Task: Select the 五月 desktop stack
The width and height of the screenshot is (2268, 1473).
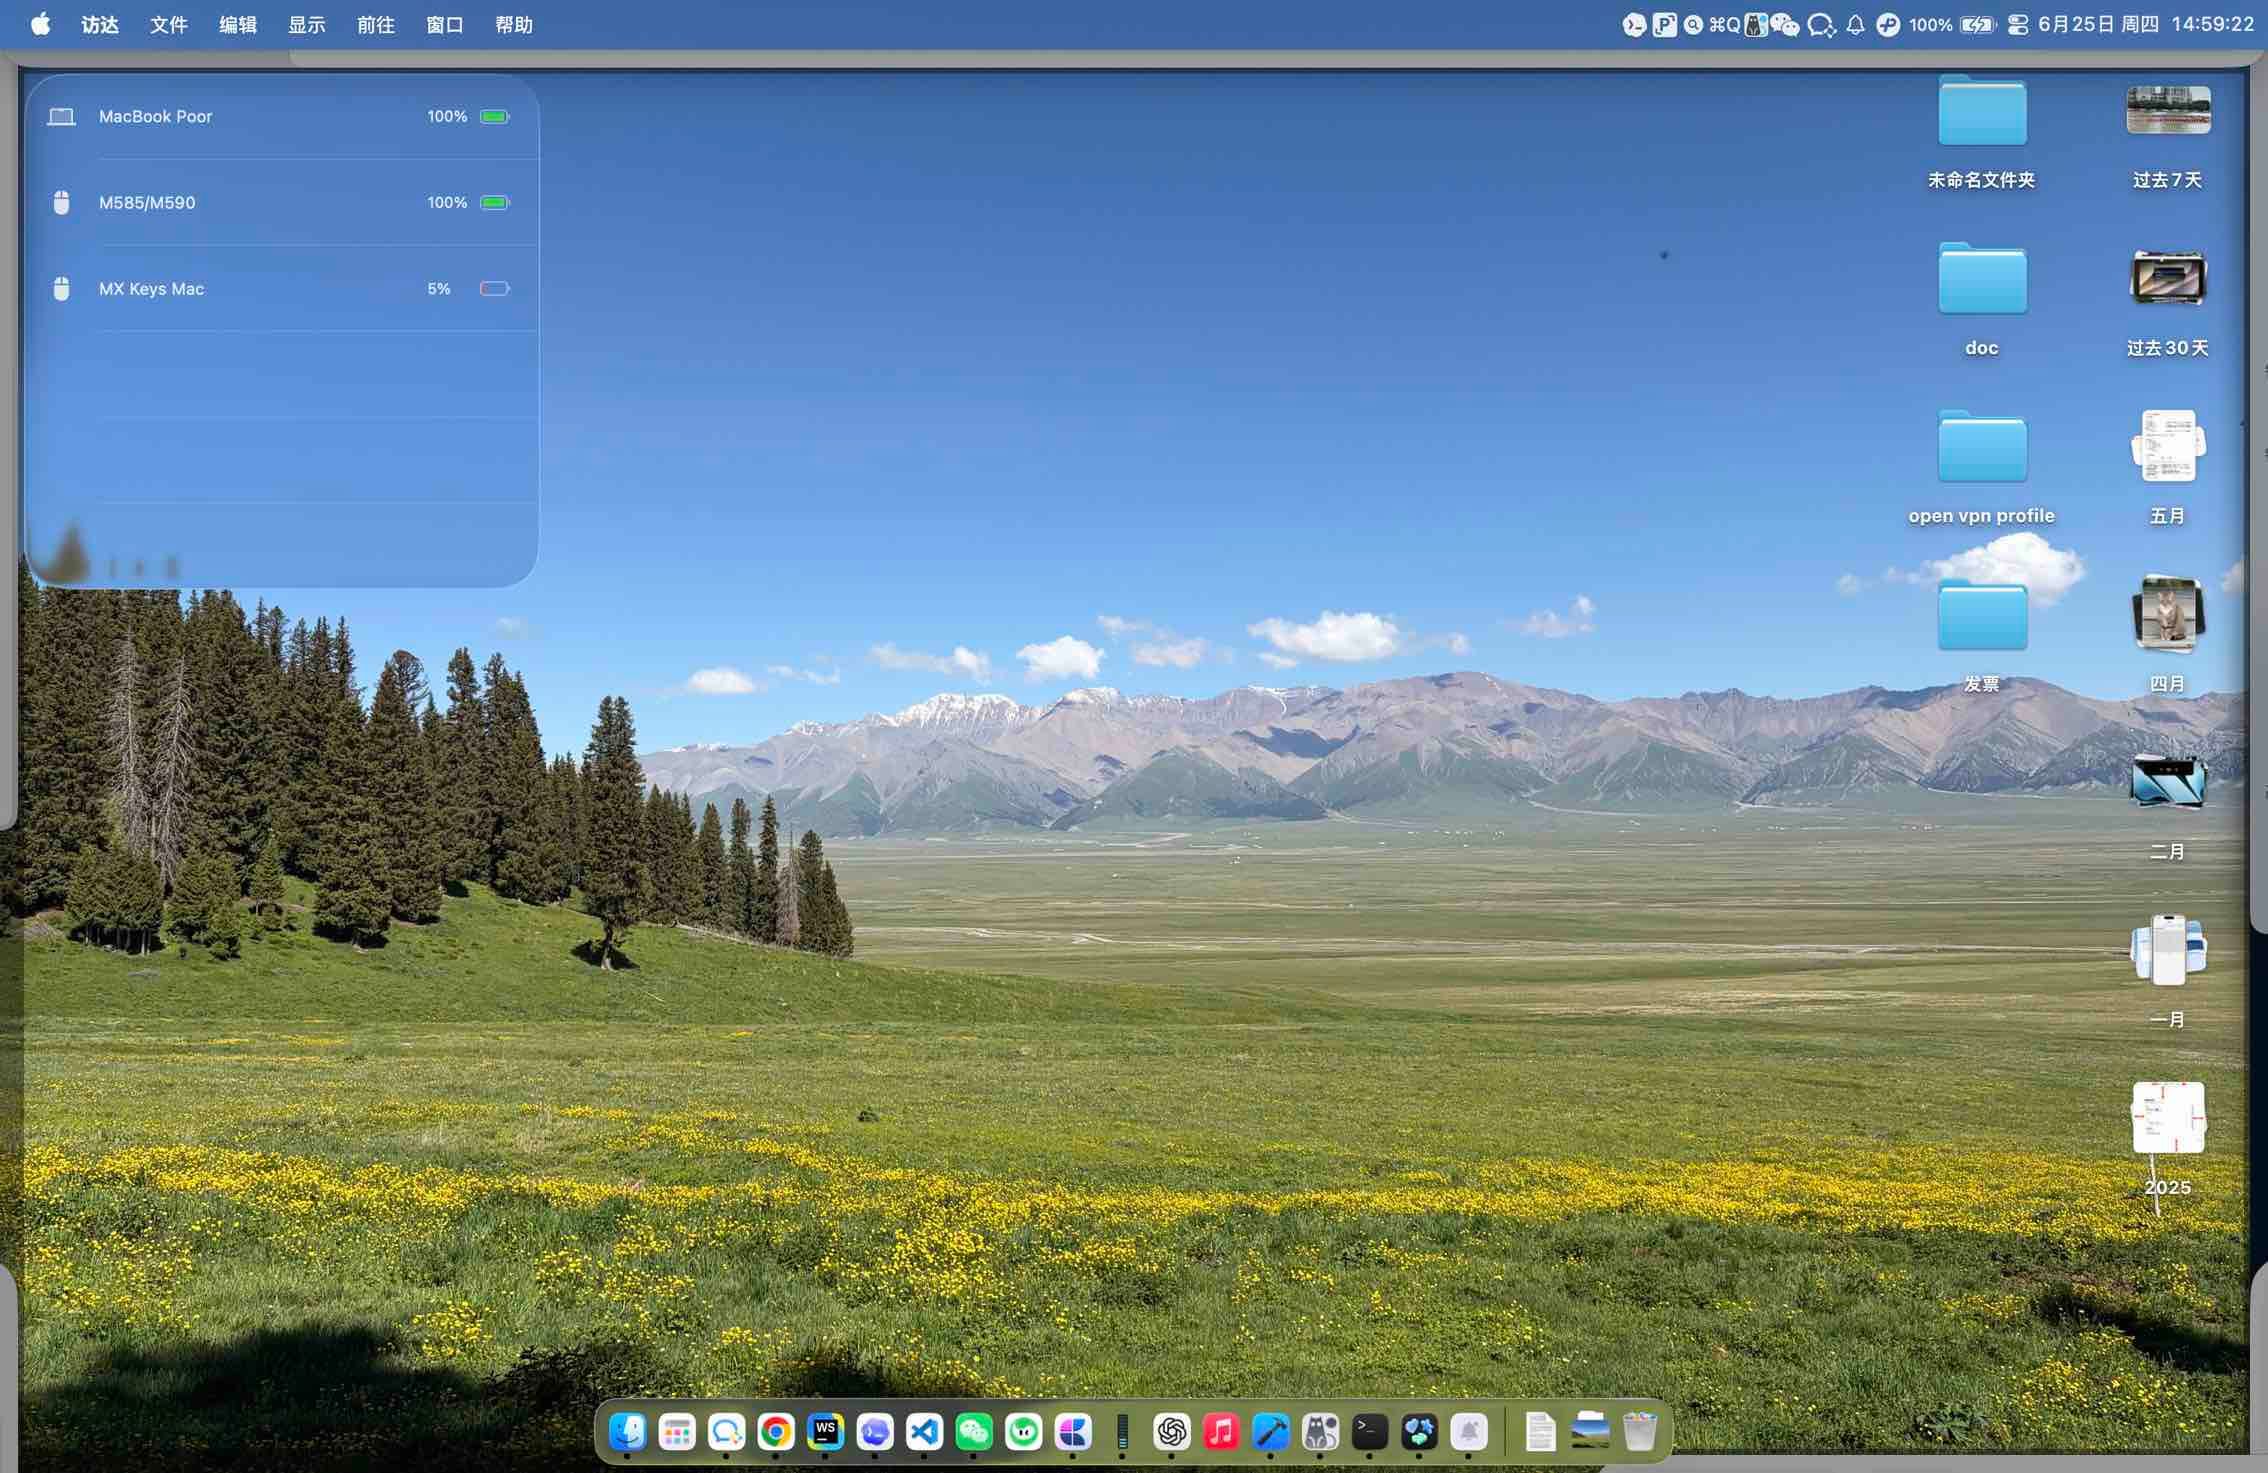Action: click(2168, 469)
